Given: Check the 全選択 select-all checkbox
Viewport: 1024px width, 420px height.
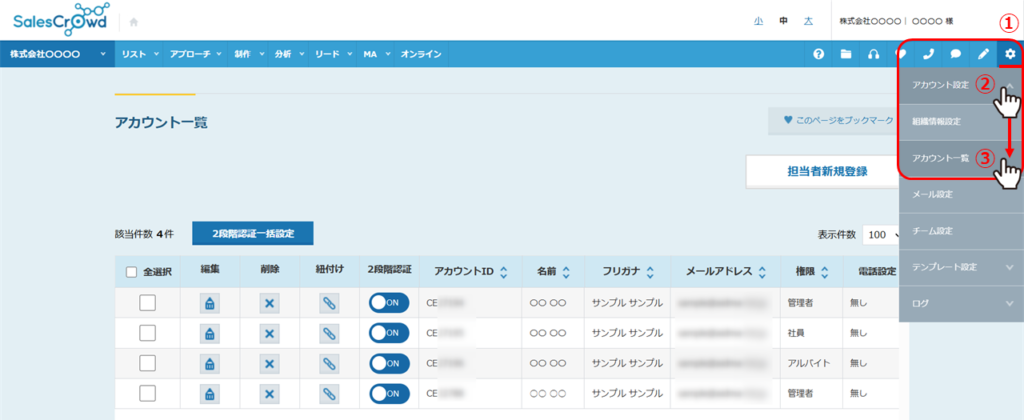Looking at the screenshot, I should [132, 272].
